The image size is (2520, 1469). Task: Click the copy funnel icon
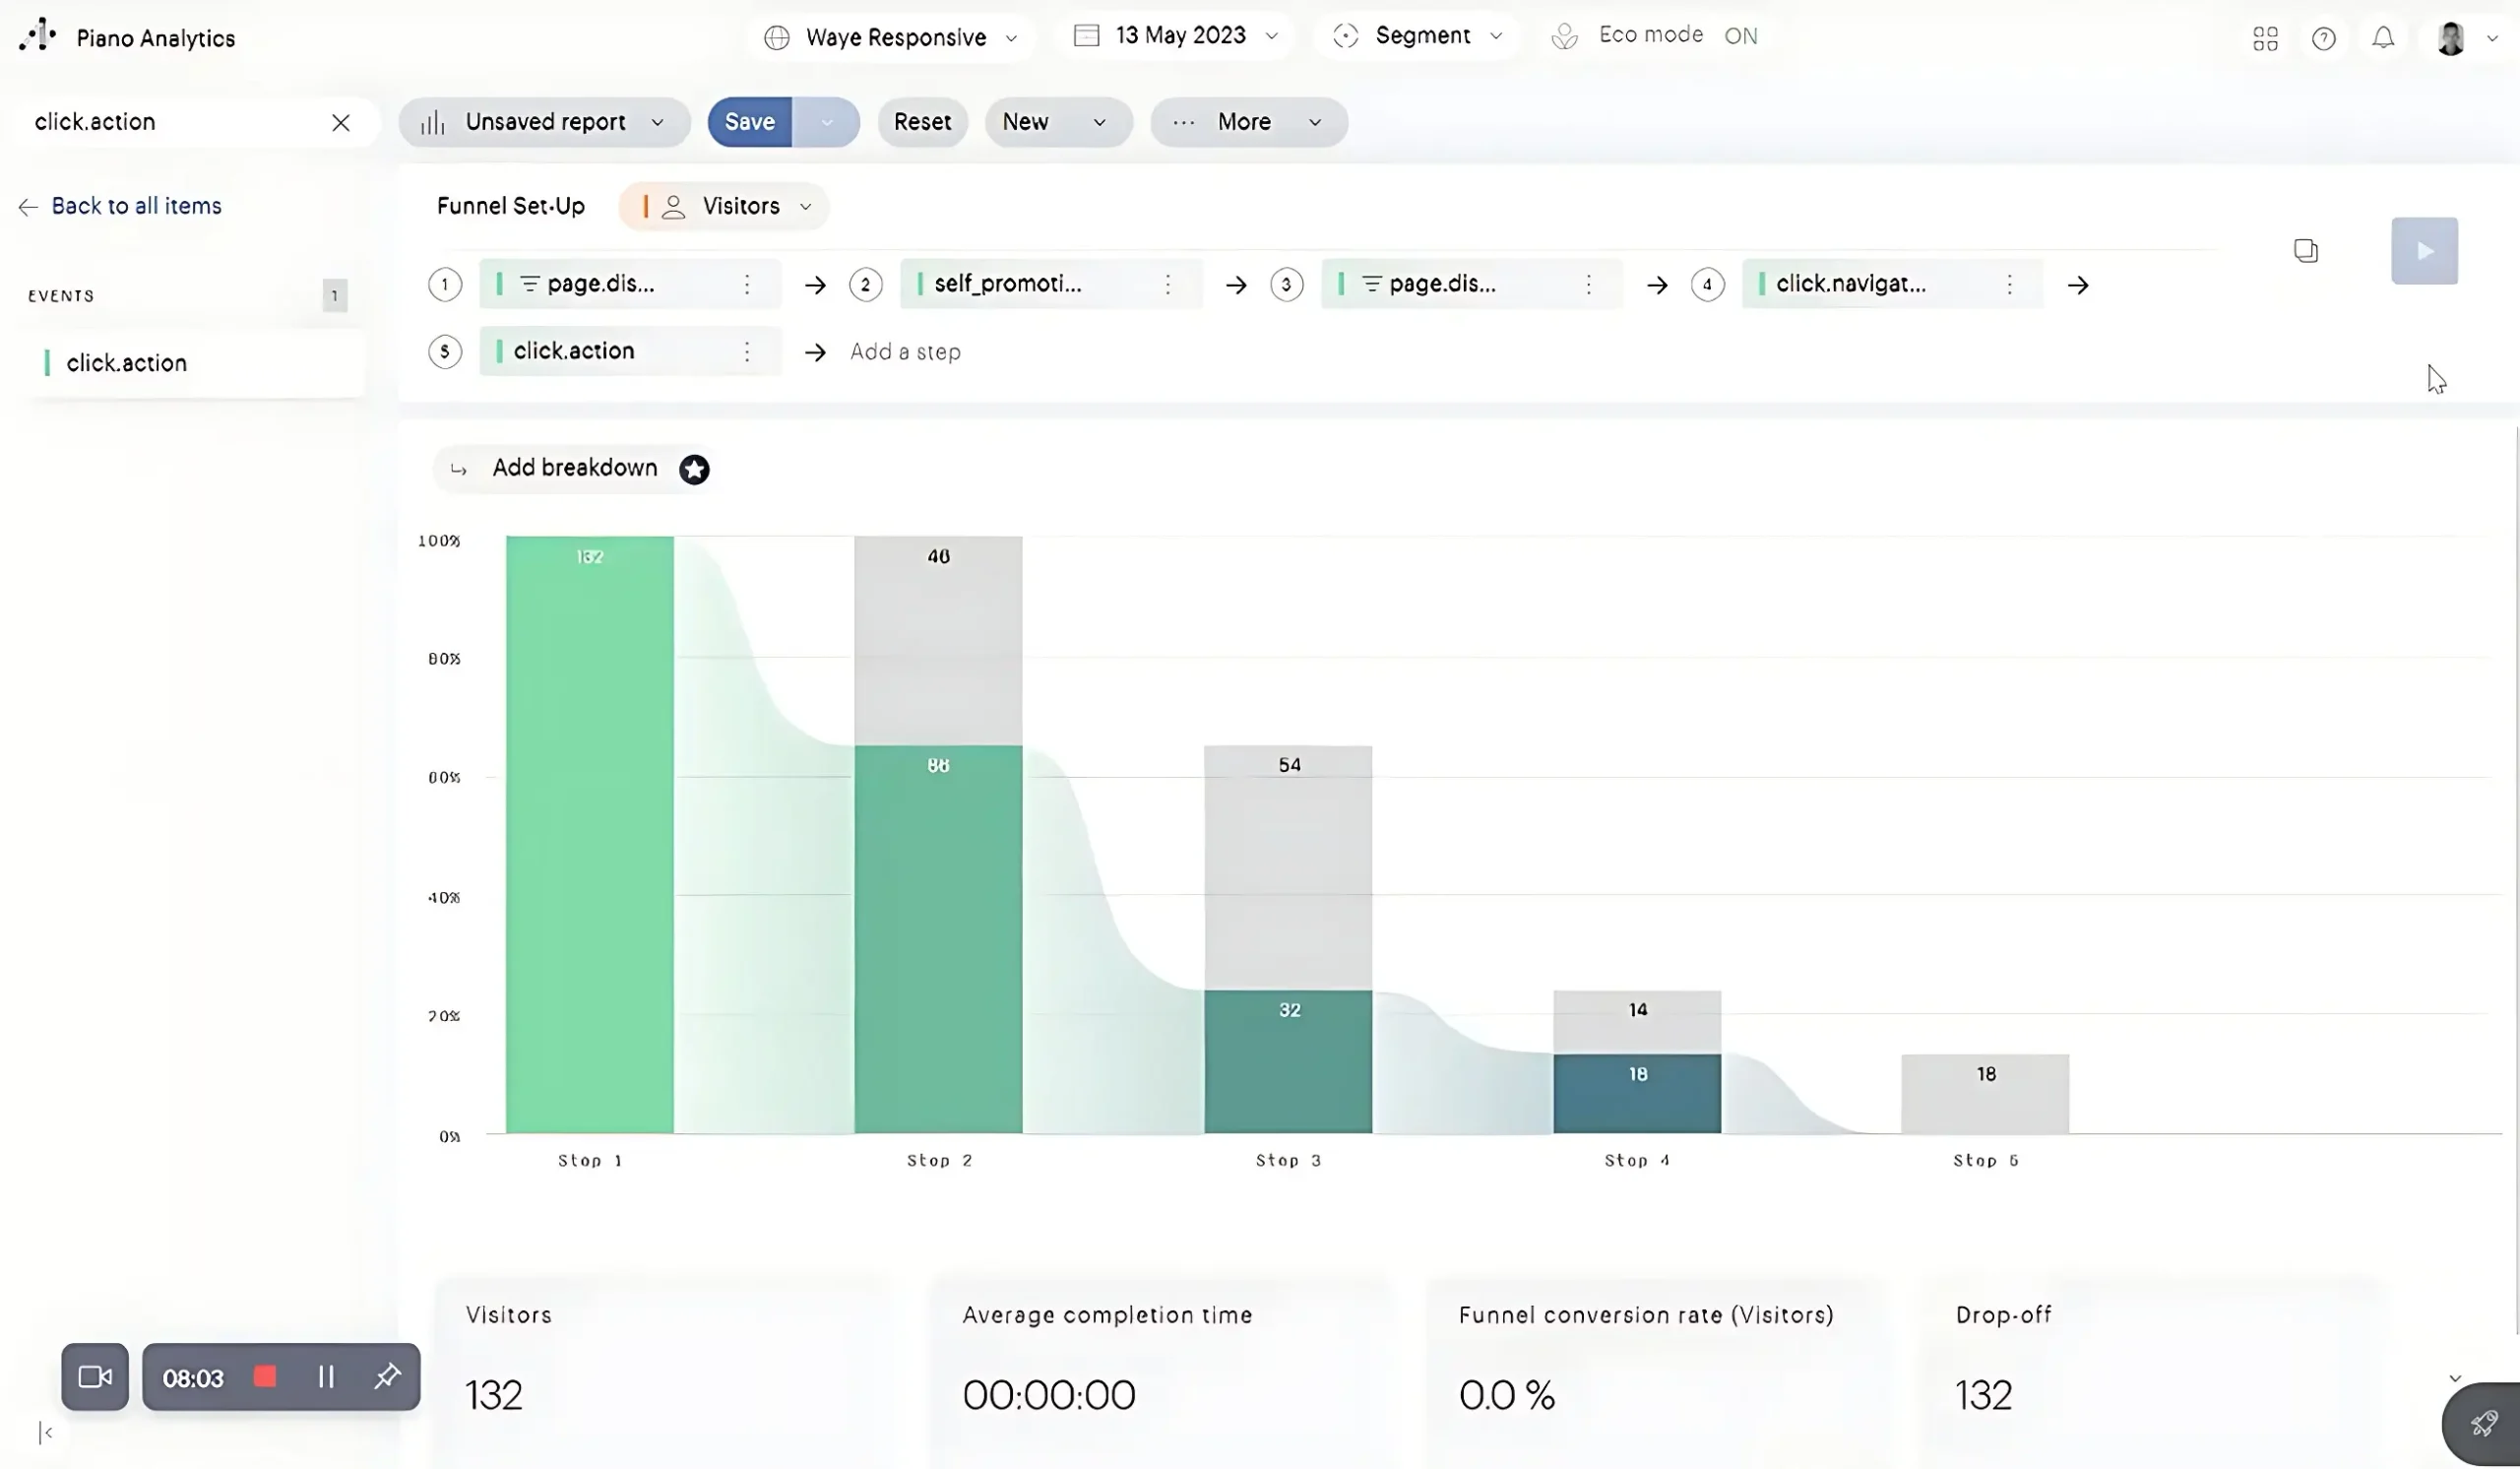click(x=2305, y=250)
